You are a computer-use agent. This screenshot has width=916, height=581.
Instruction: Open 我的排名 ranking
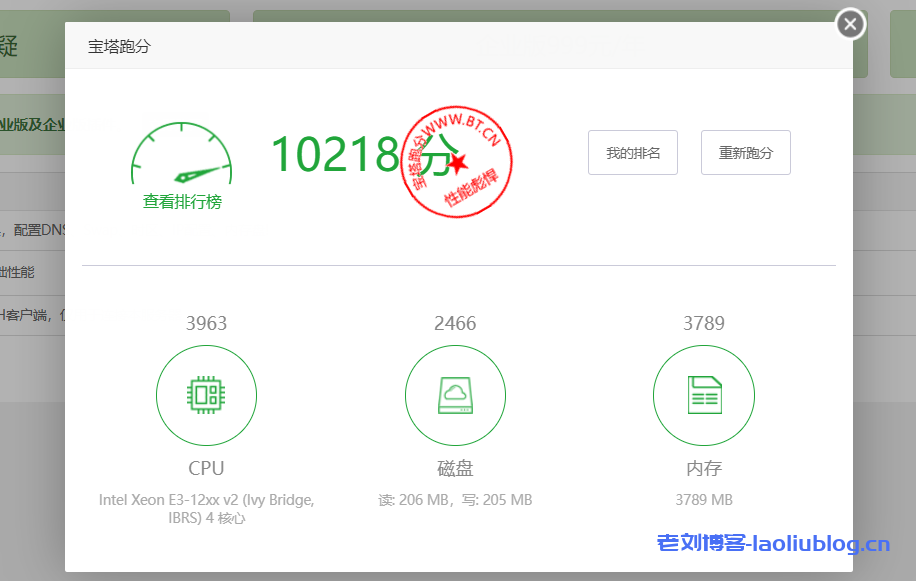click(633, 153)
